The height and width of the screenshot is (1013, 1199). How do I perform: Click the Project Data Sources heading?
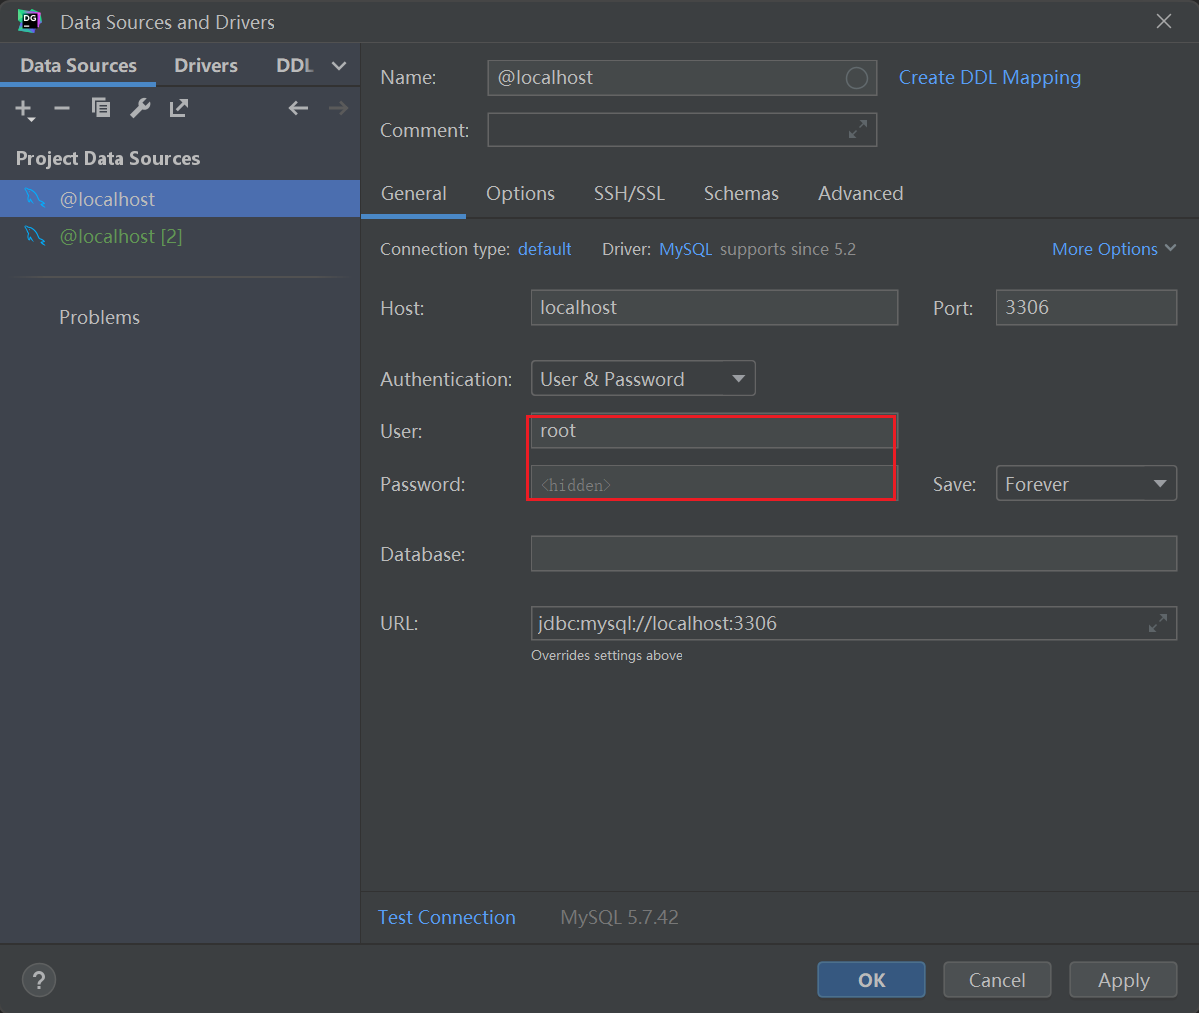point(108,158)
